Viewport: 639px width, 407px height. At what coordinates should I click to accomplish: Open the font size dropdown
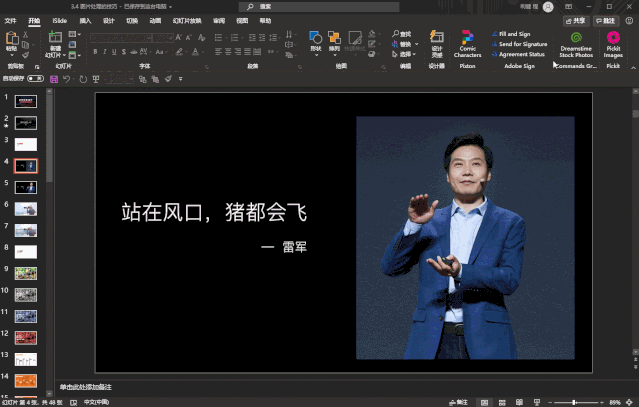click(171, 37)
